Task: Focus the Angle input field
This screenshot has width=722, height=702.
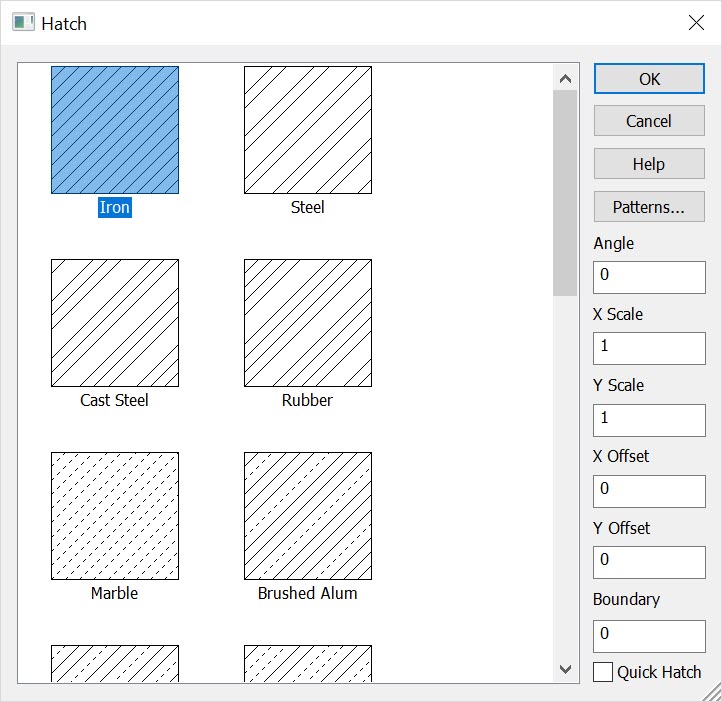Action: point(649,277)
